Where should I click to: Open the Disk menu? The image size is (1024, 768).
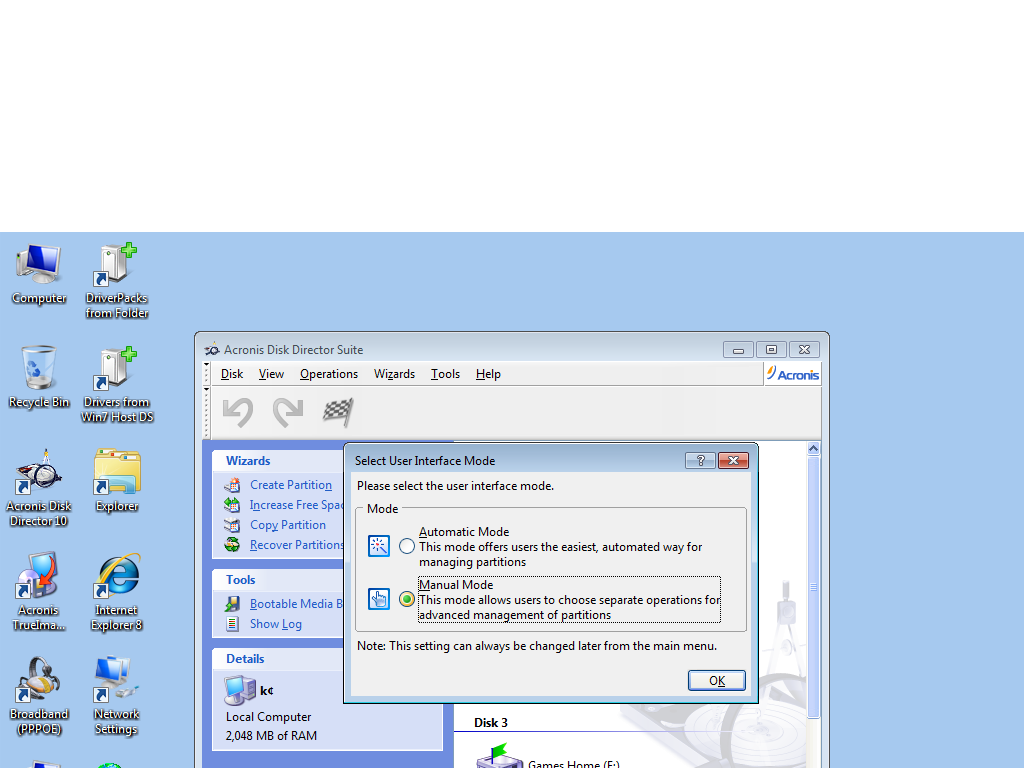232,374
